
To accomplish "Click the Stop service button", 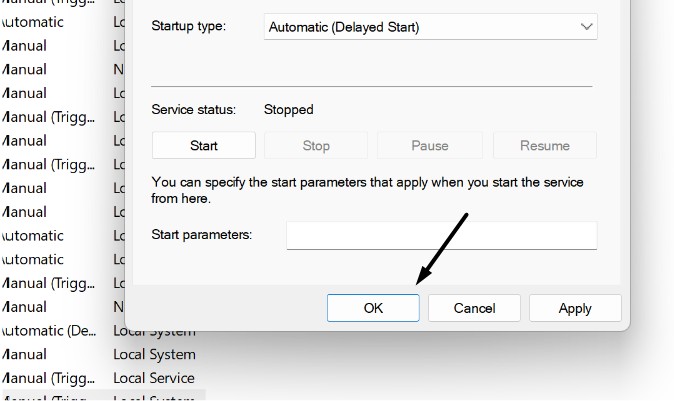I will click(x=316, y=145).
